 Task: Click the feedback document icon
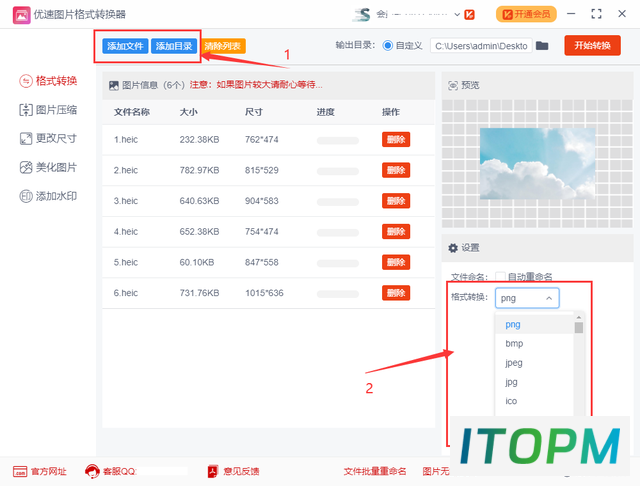[x=213, y=471]
